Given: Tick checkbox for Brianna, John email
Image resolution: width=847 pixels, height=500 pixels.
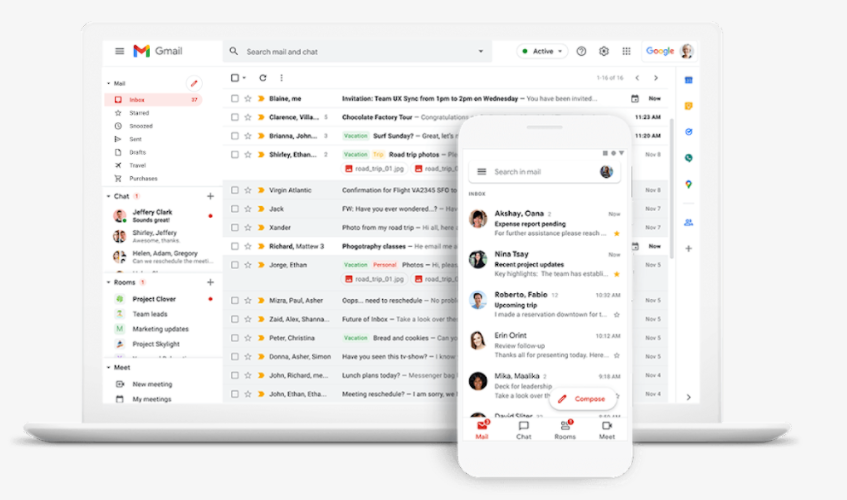Looking at the screenshot, I should click(x=234, y=136).
